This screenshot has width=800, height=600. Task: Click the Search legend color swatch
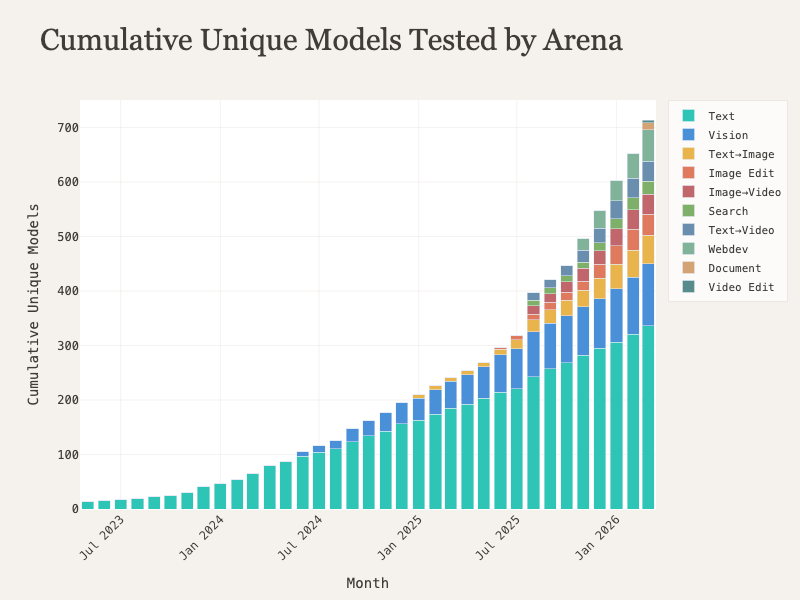[688, 211]
